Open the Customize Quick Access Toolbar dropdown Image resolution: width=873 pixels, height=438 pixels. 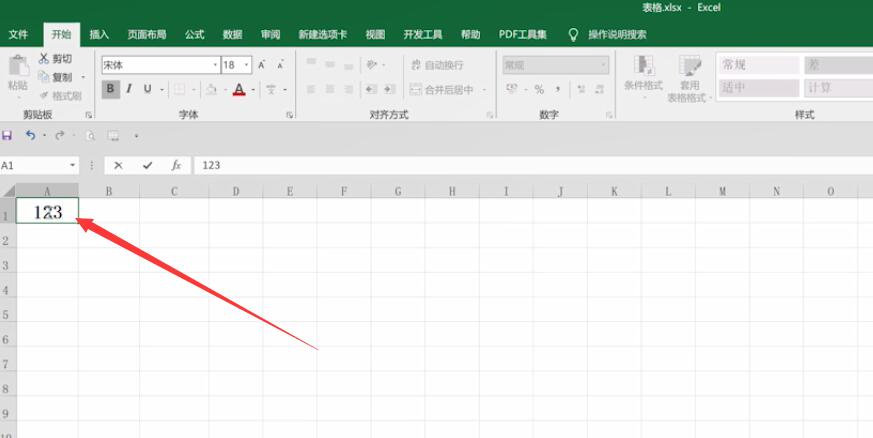click(136, 135)
